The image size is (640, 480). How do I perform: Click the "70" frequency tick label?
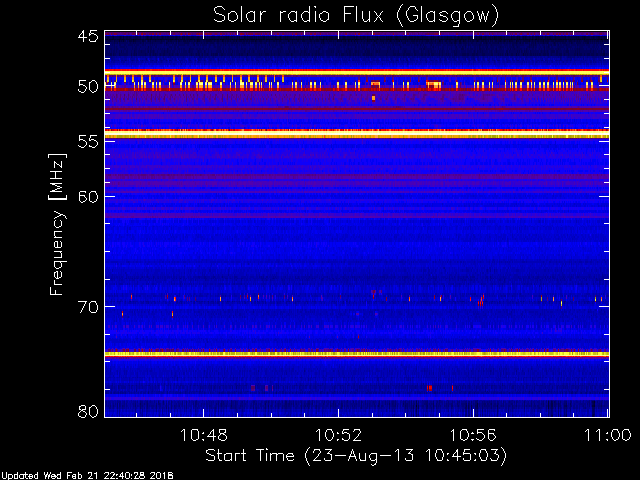[x=88, y=307]
